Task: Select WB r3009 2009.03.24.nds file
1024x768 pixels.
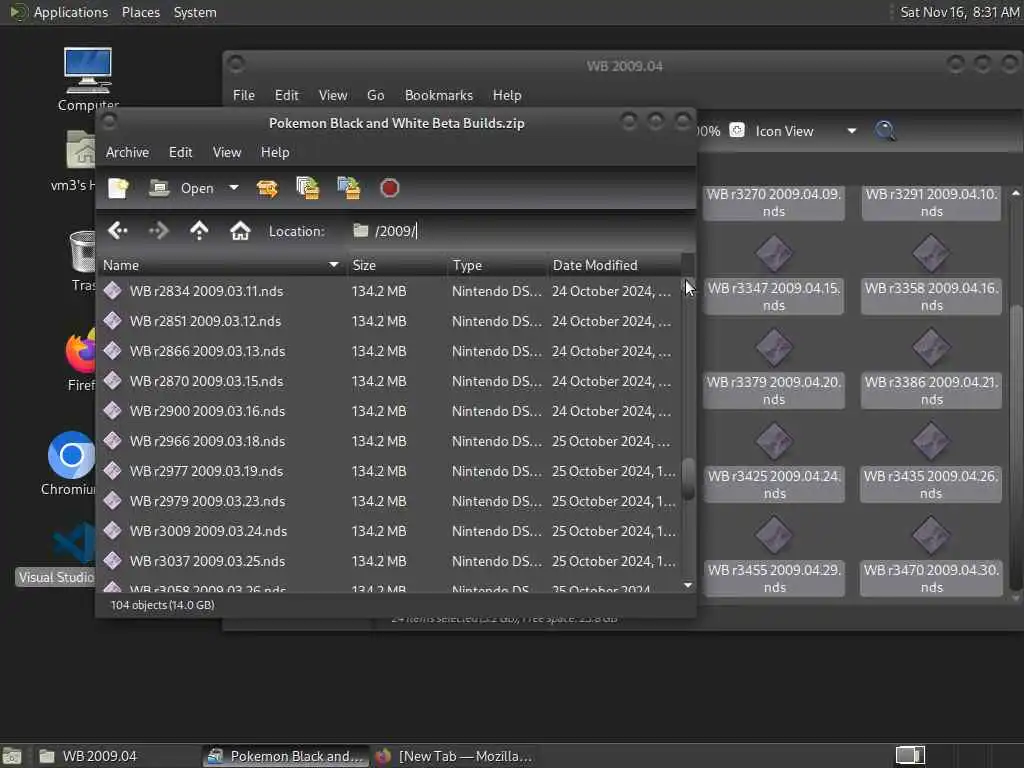Action: pyautogui.click(x=389, y=532)
